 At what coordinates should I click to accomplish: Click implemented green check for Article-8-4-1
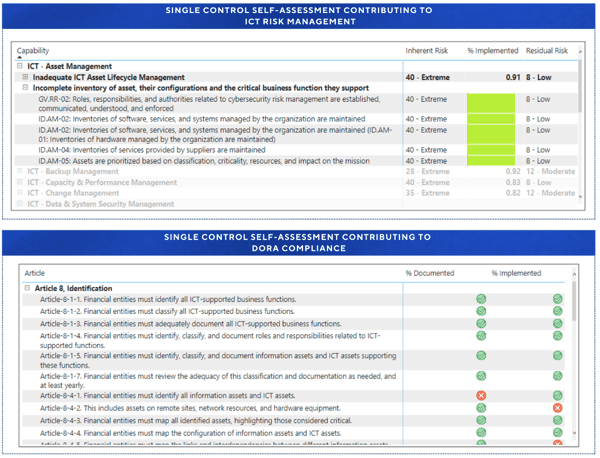pos(558,395)
